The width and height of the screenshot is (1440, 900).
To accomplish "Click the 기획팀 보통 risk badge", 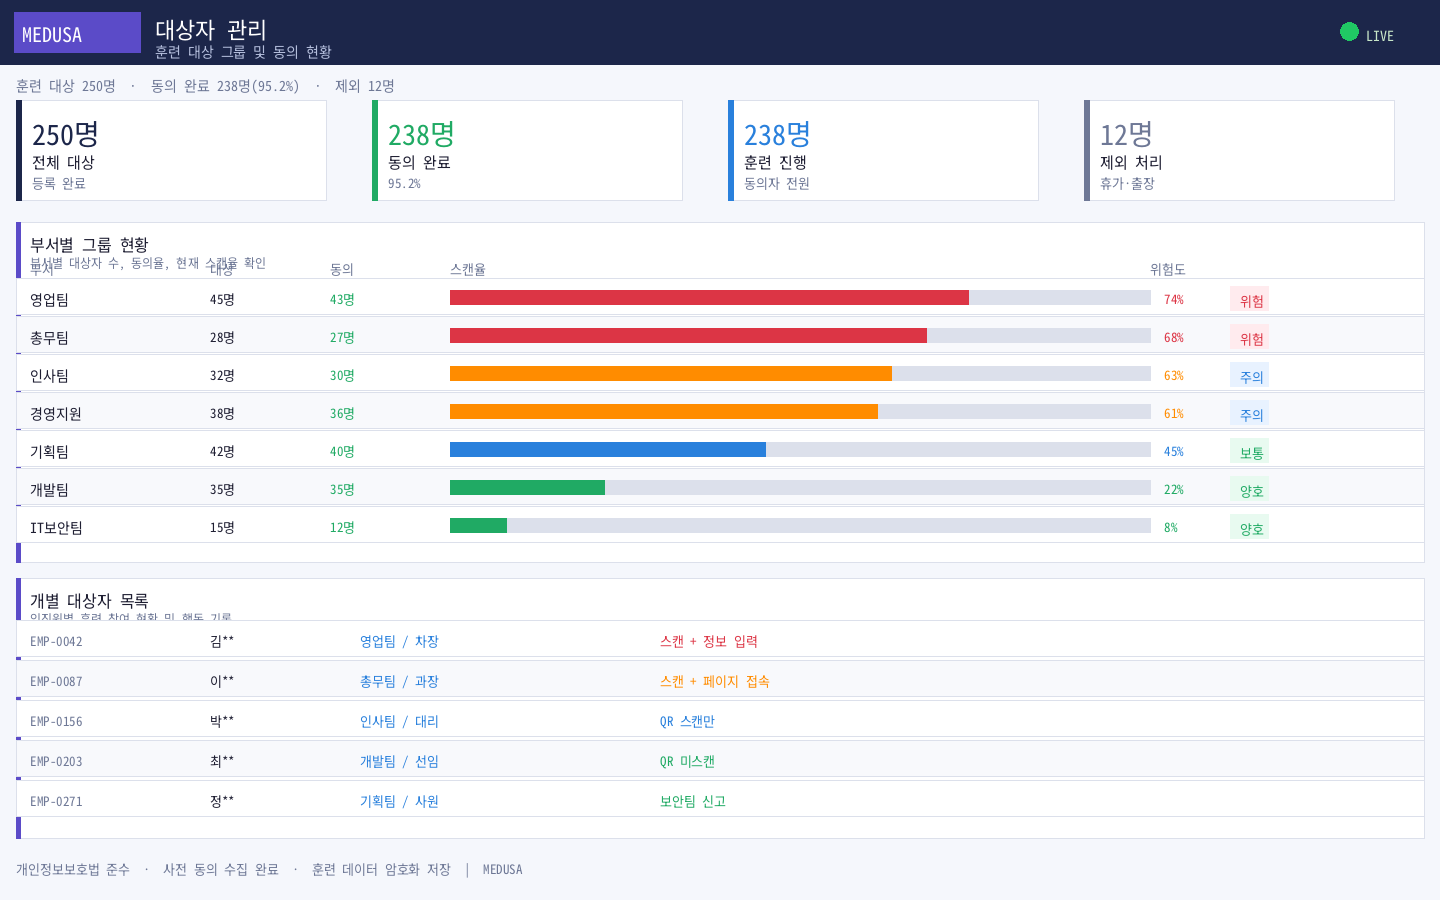I will coord(1250,451).
